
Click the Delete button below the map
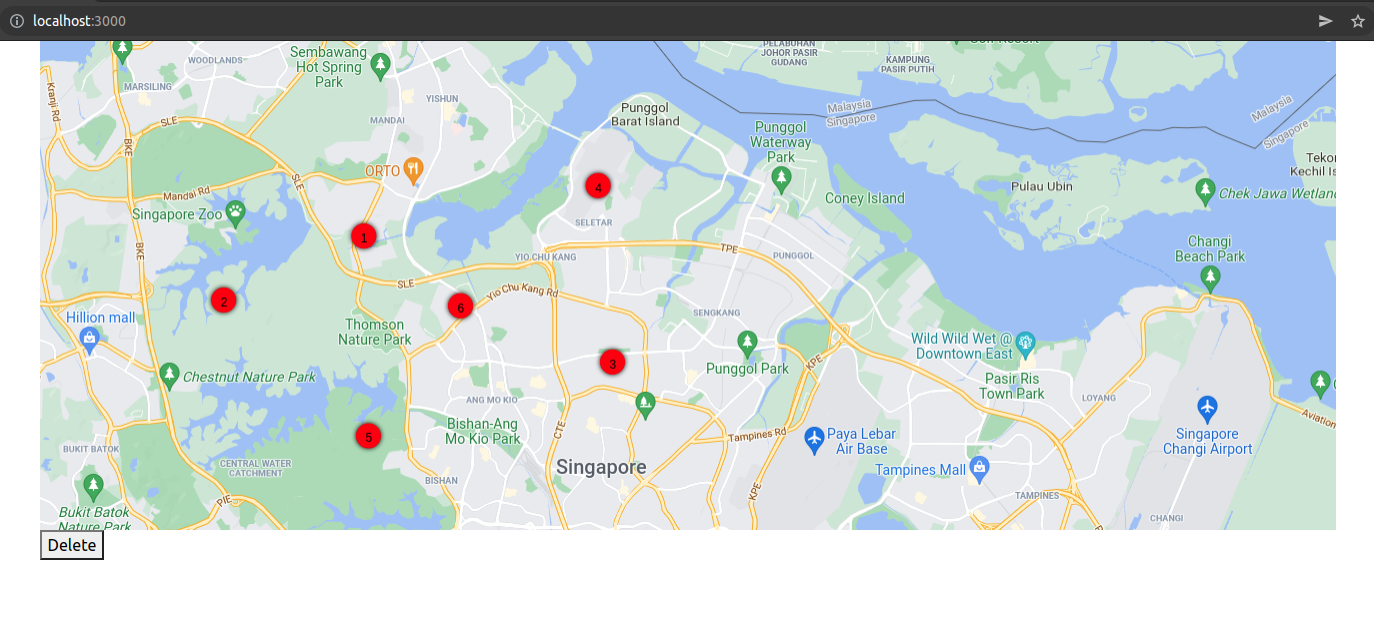pyautogui.click(x=72, y=545)
